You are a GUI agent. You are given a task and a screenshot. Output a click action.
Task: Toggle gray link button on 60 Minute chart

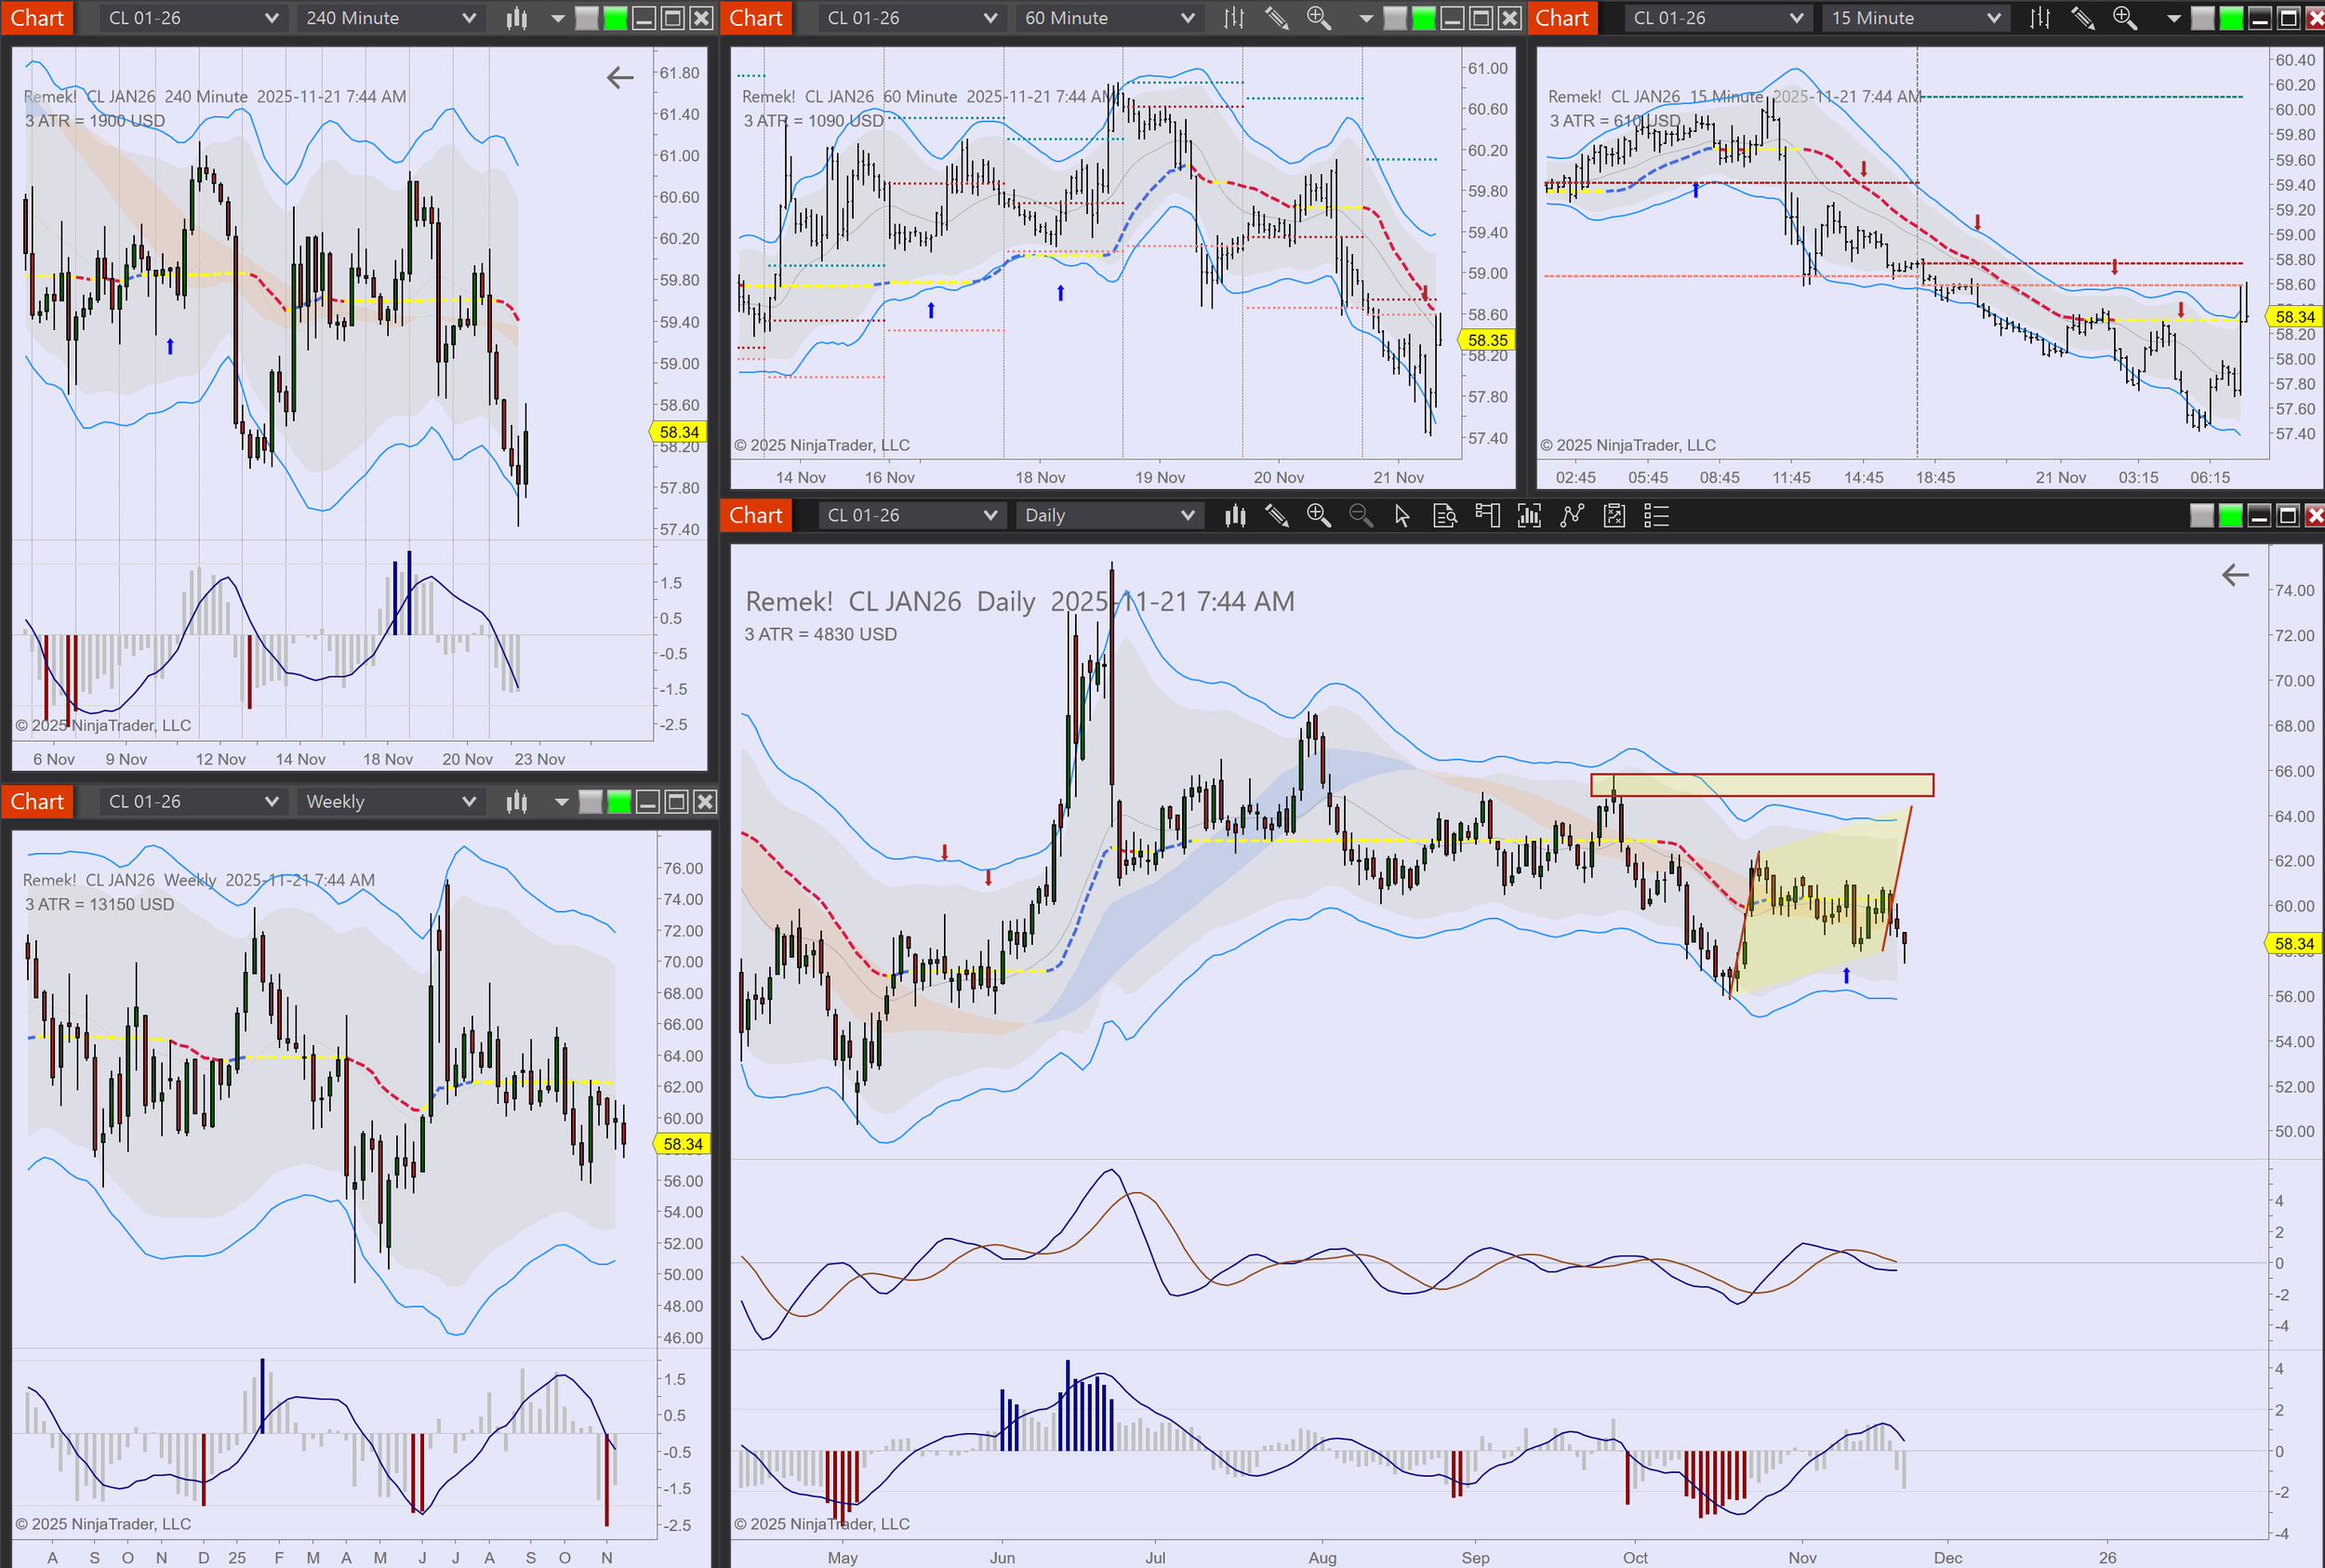click(1395, 18)
